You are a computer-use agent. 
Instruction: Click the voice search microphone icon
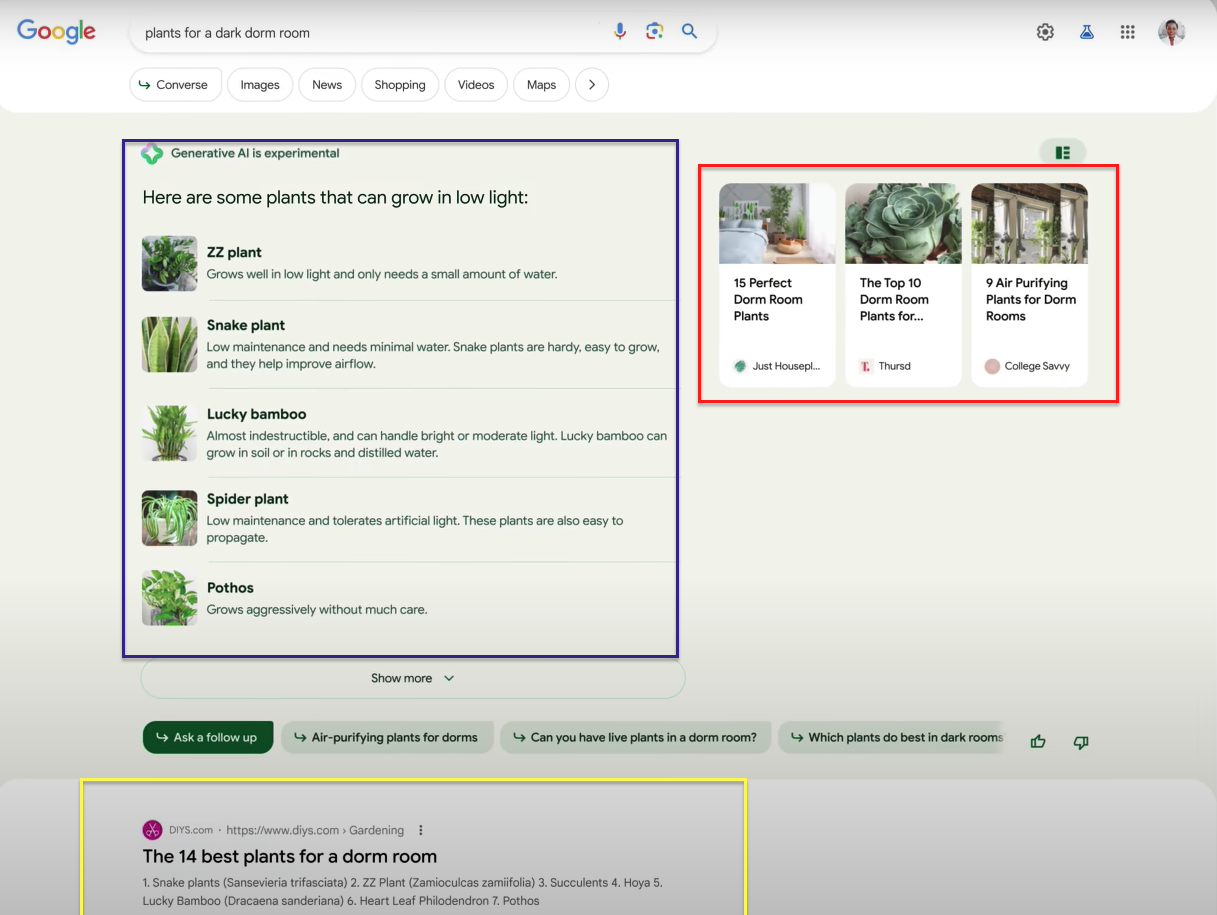tap(620, 32)
